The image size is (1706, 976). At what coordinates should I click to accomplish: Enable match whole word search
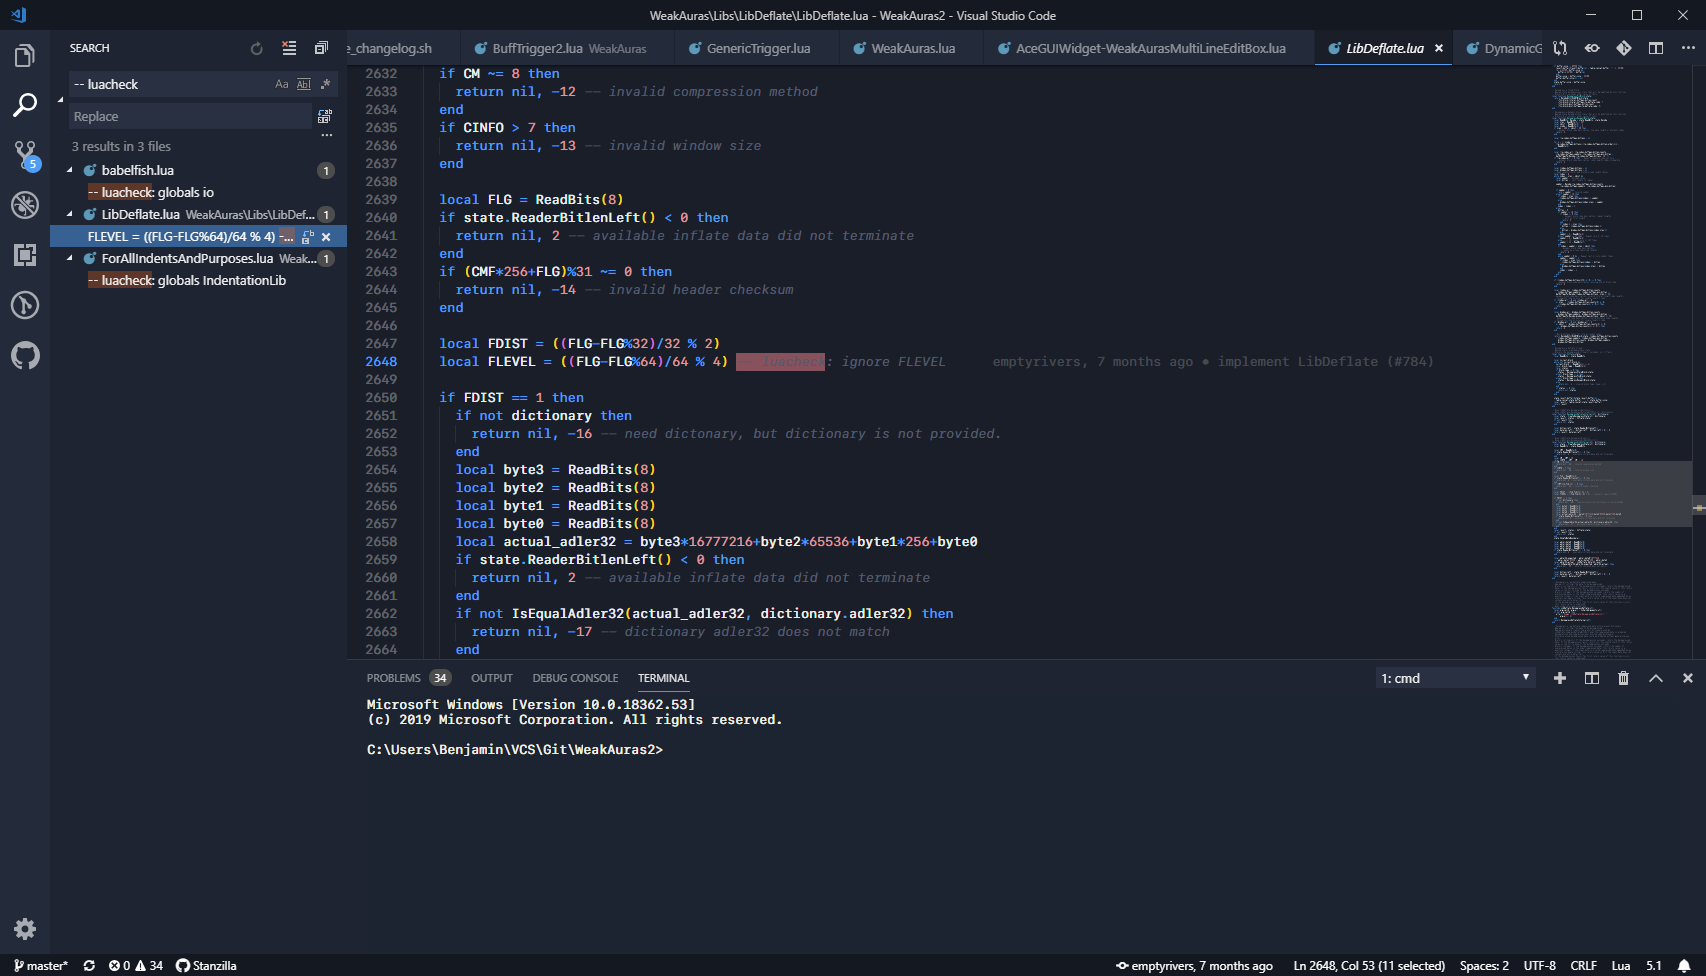pyautogui.click(x=303, y=84)
